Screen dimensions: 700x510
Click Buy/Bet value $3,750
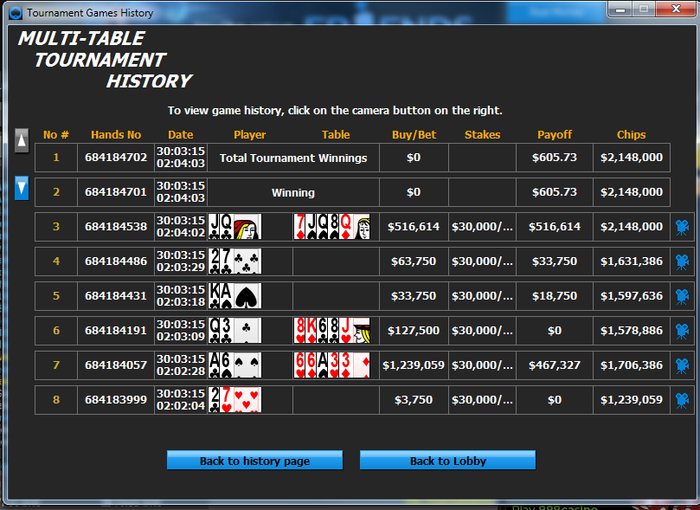click(x=413, y=400)
